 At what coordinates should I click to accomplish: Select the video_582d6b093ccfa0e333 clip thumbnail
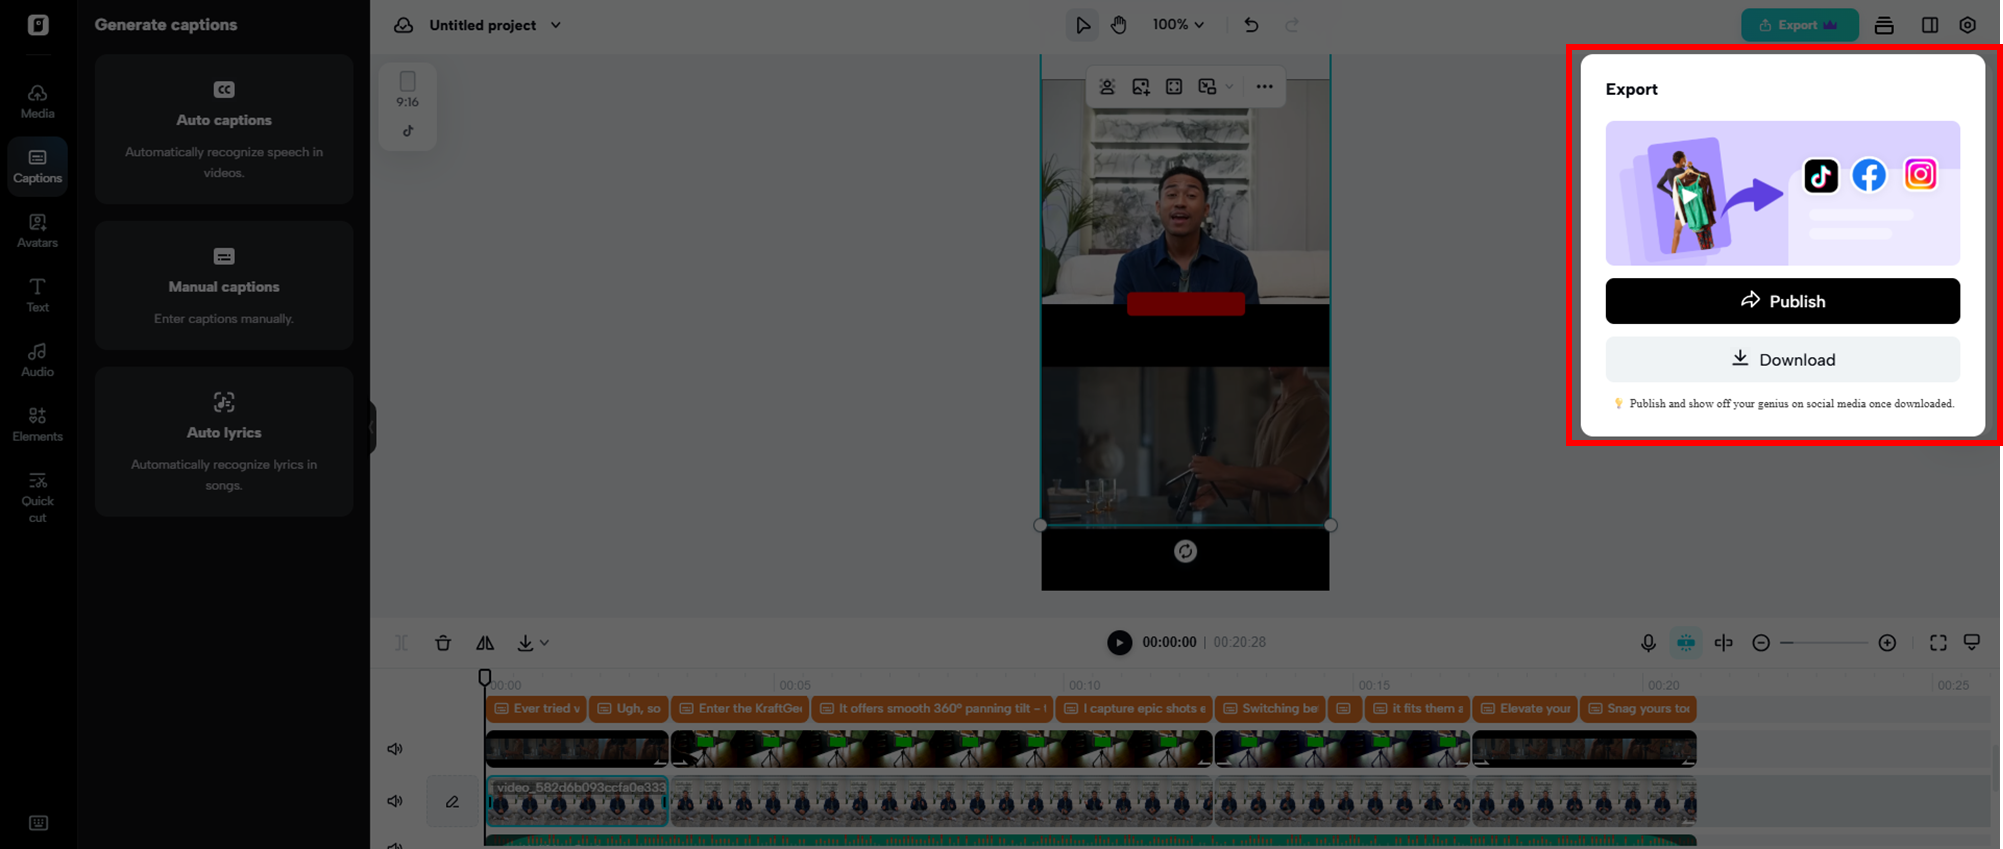(577, 802)
